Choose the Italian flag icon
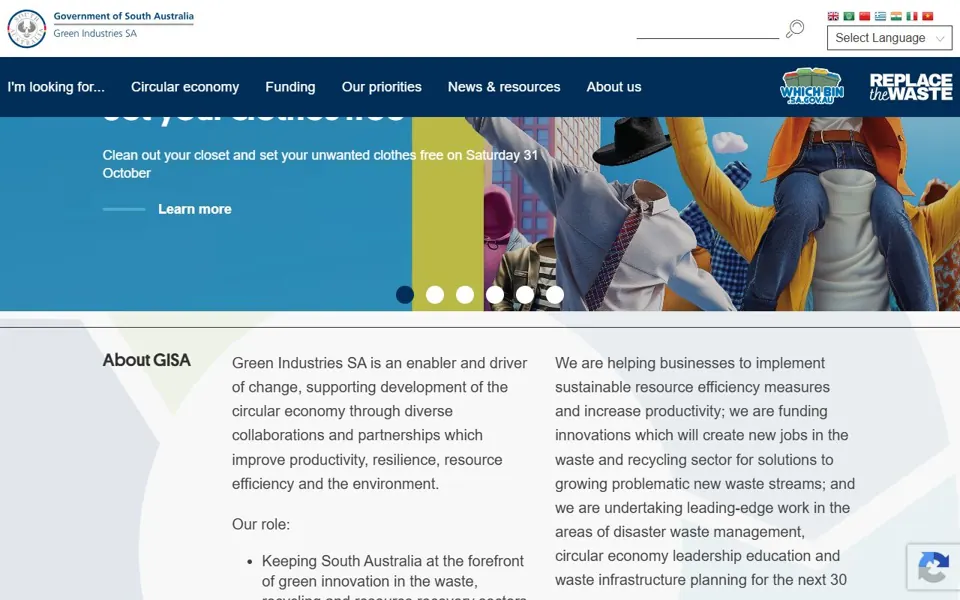 click(x=912, y=17)
